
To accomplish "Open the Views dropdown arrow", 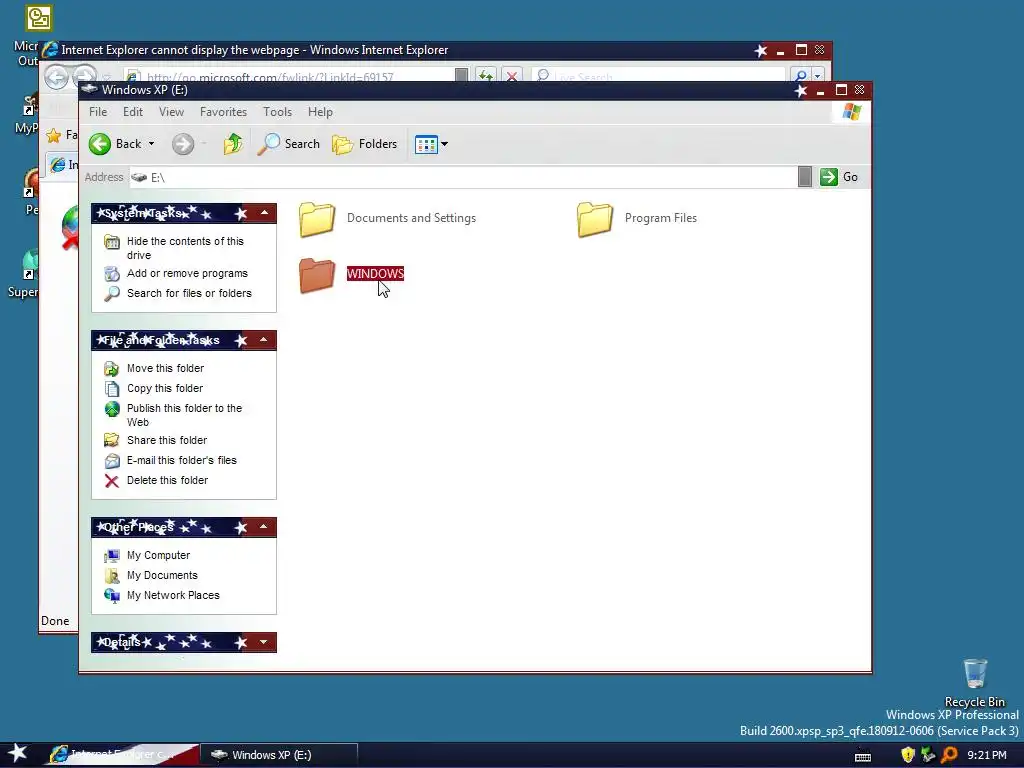I will 445,144.
